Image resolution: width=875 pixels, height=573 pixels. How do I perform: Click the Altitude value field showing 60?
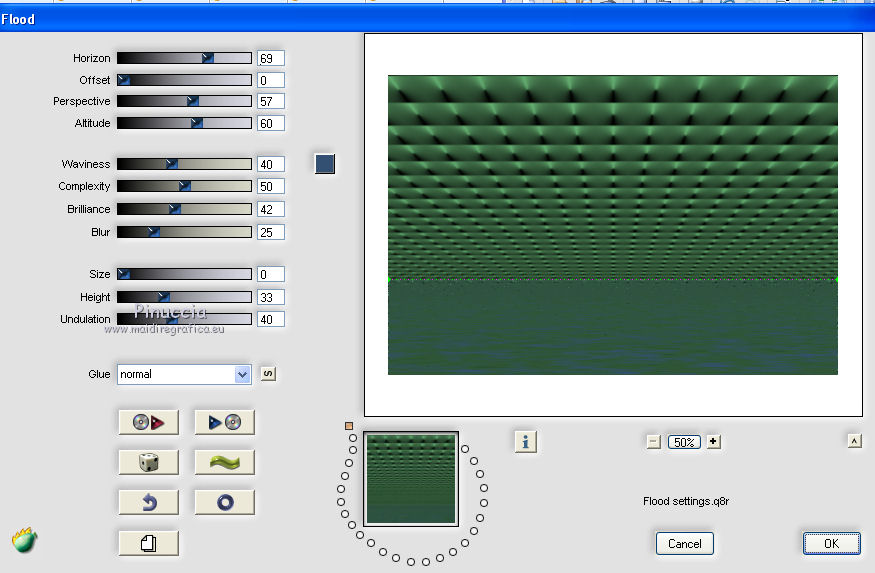click(271, 123)
